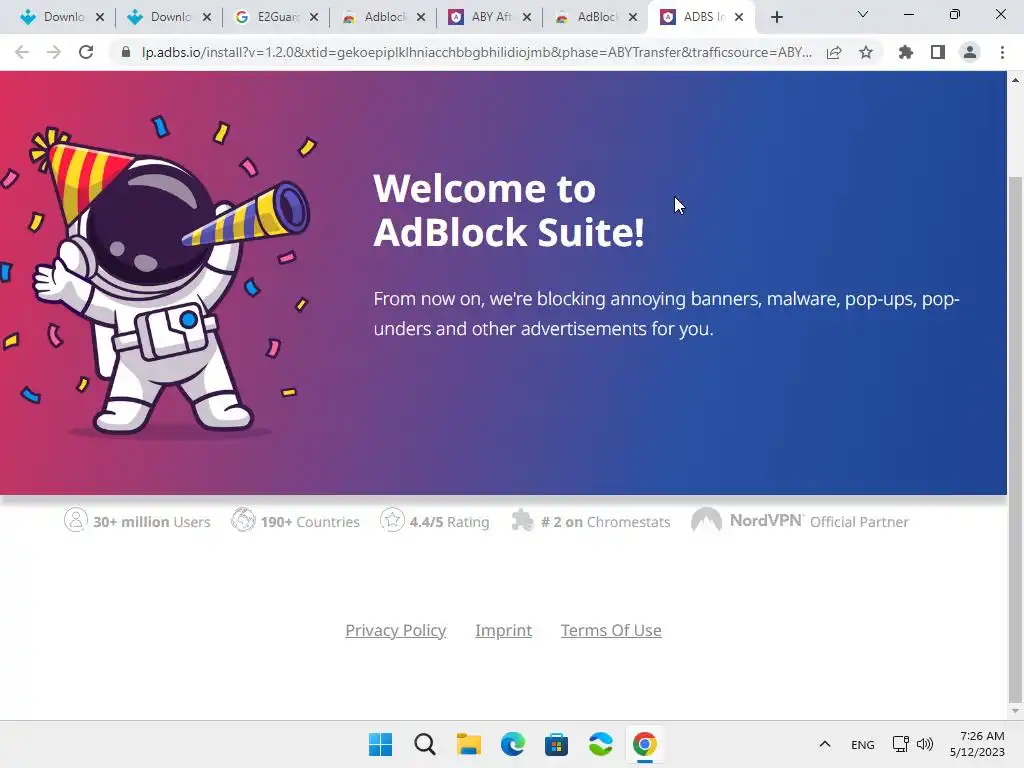Click the scrollbar down arrow
1024x768 pixels.
(1015, 711)
